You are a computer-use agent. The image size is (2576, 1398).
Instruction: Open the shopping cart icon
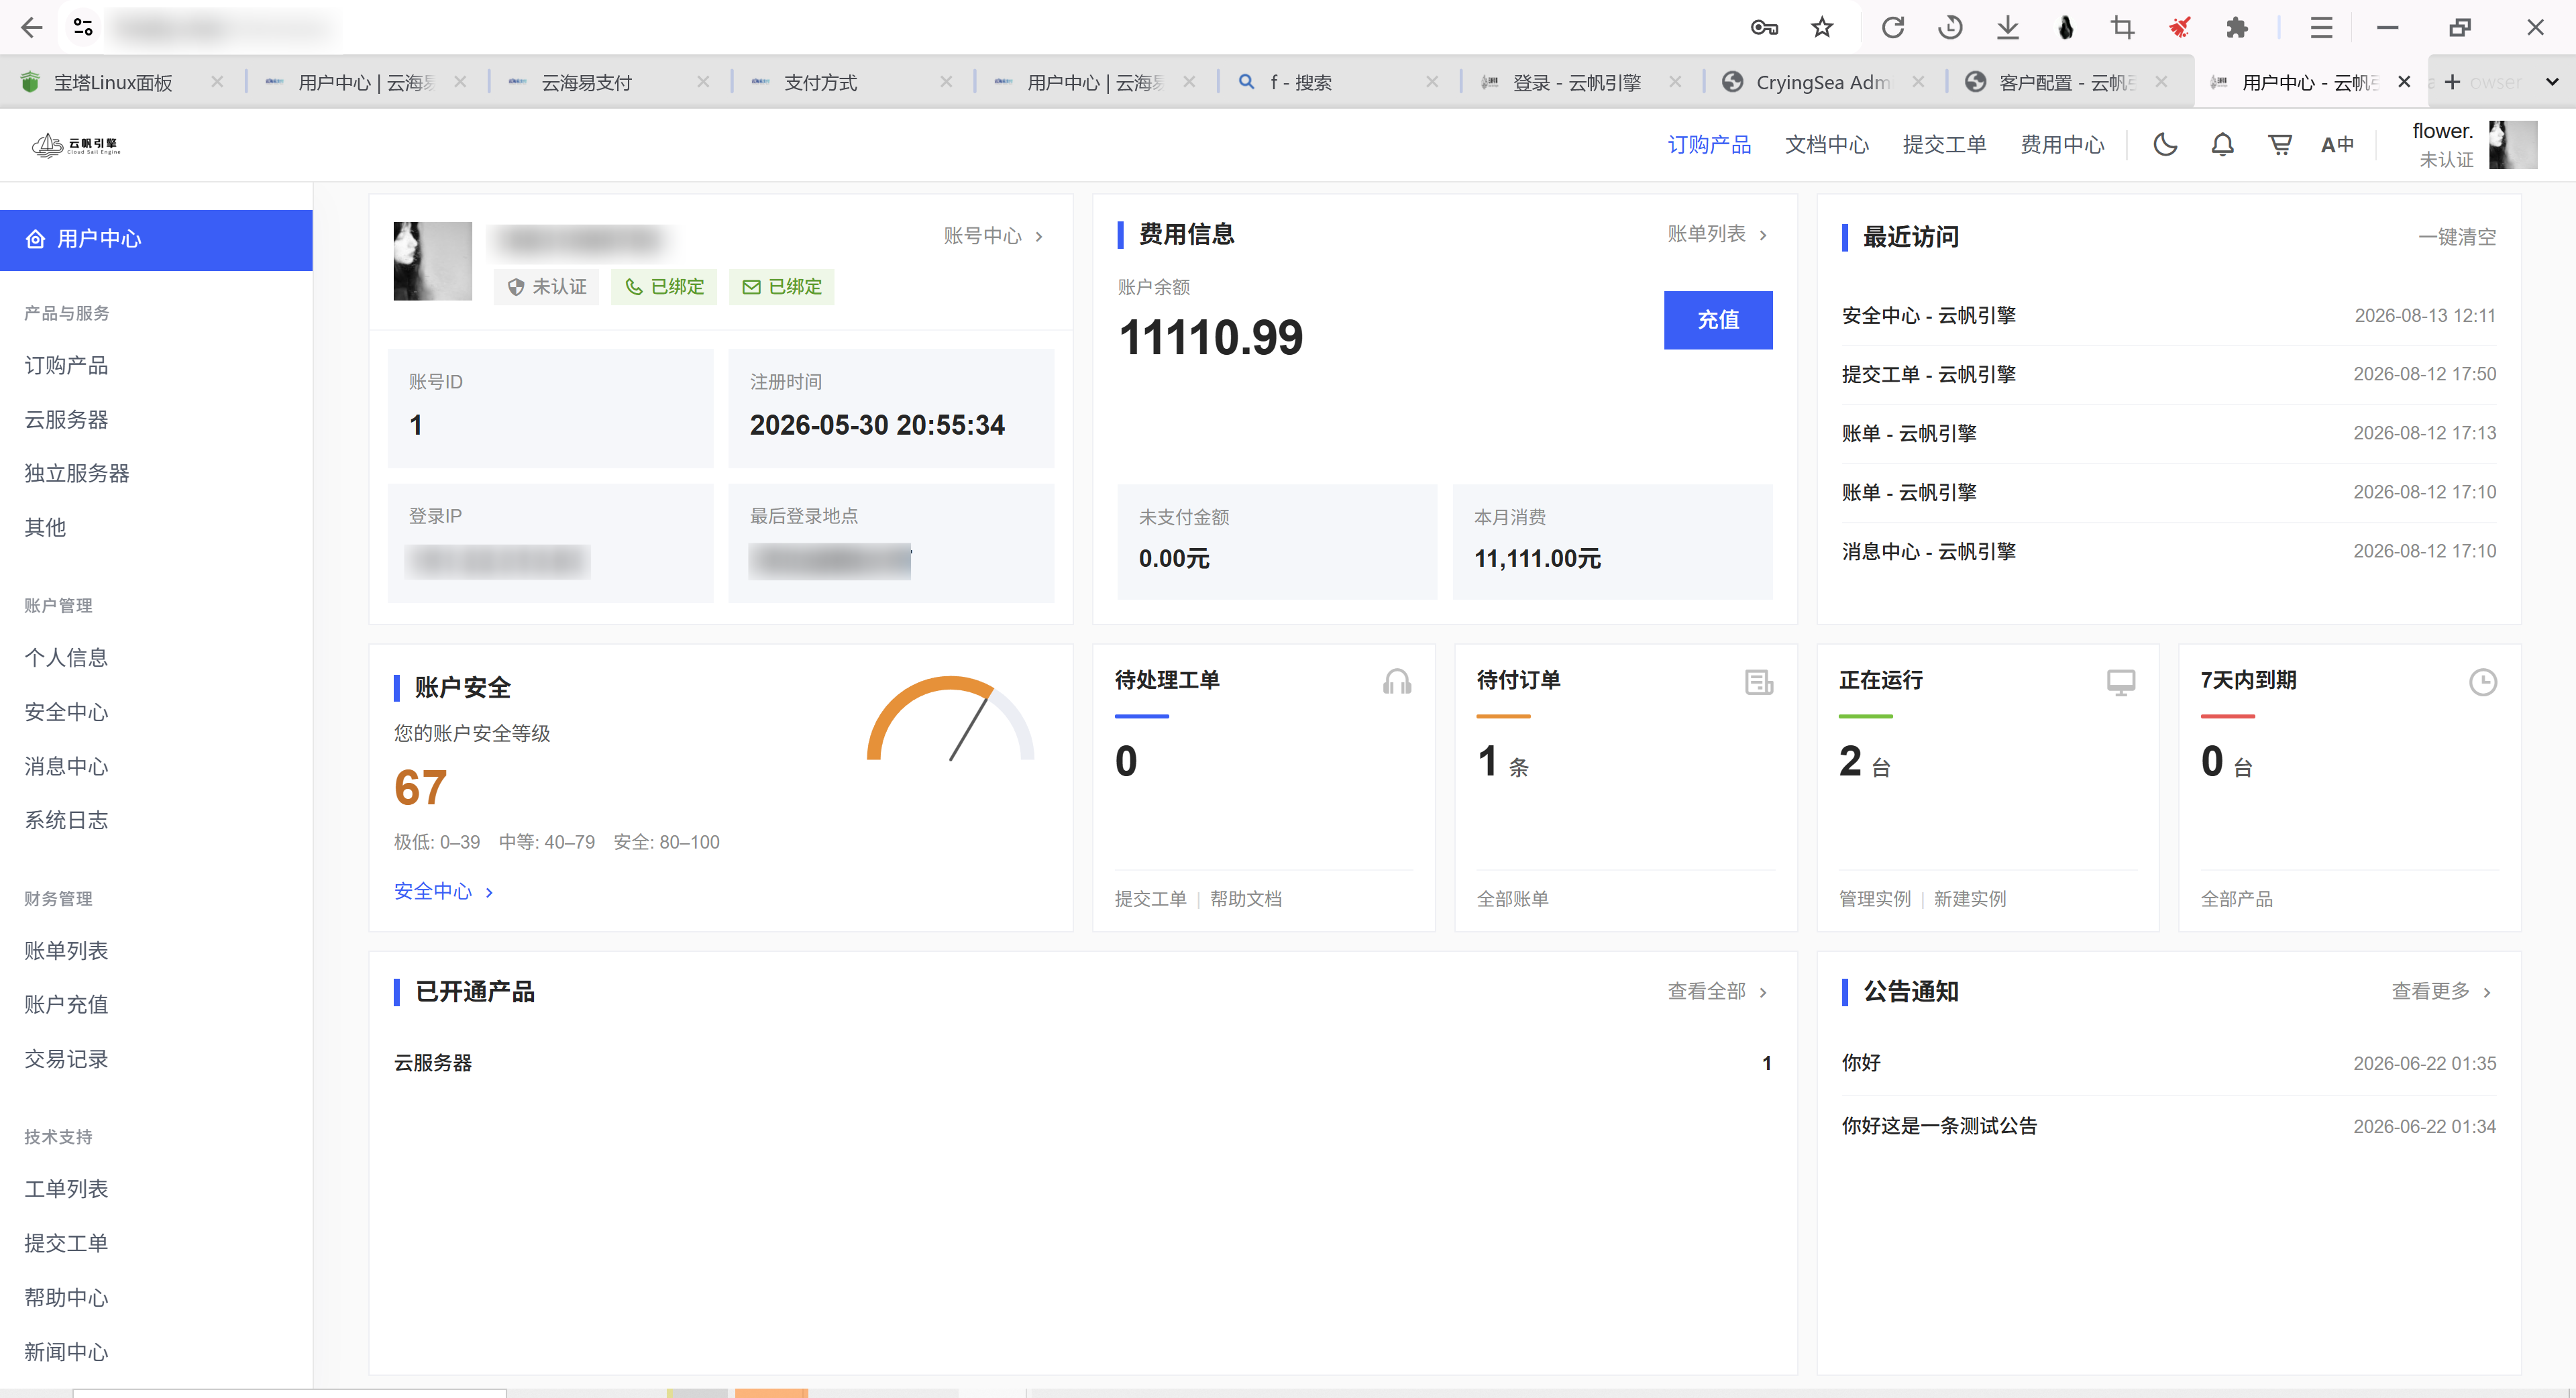2280,145
